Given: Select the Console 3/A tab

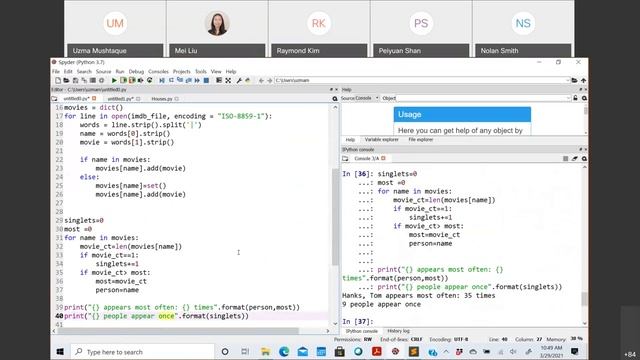Looking at the screenshot, I should click(367, 158).
